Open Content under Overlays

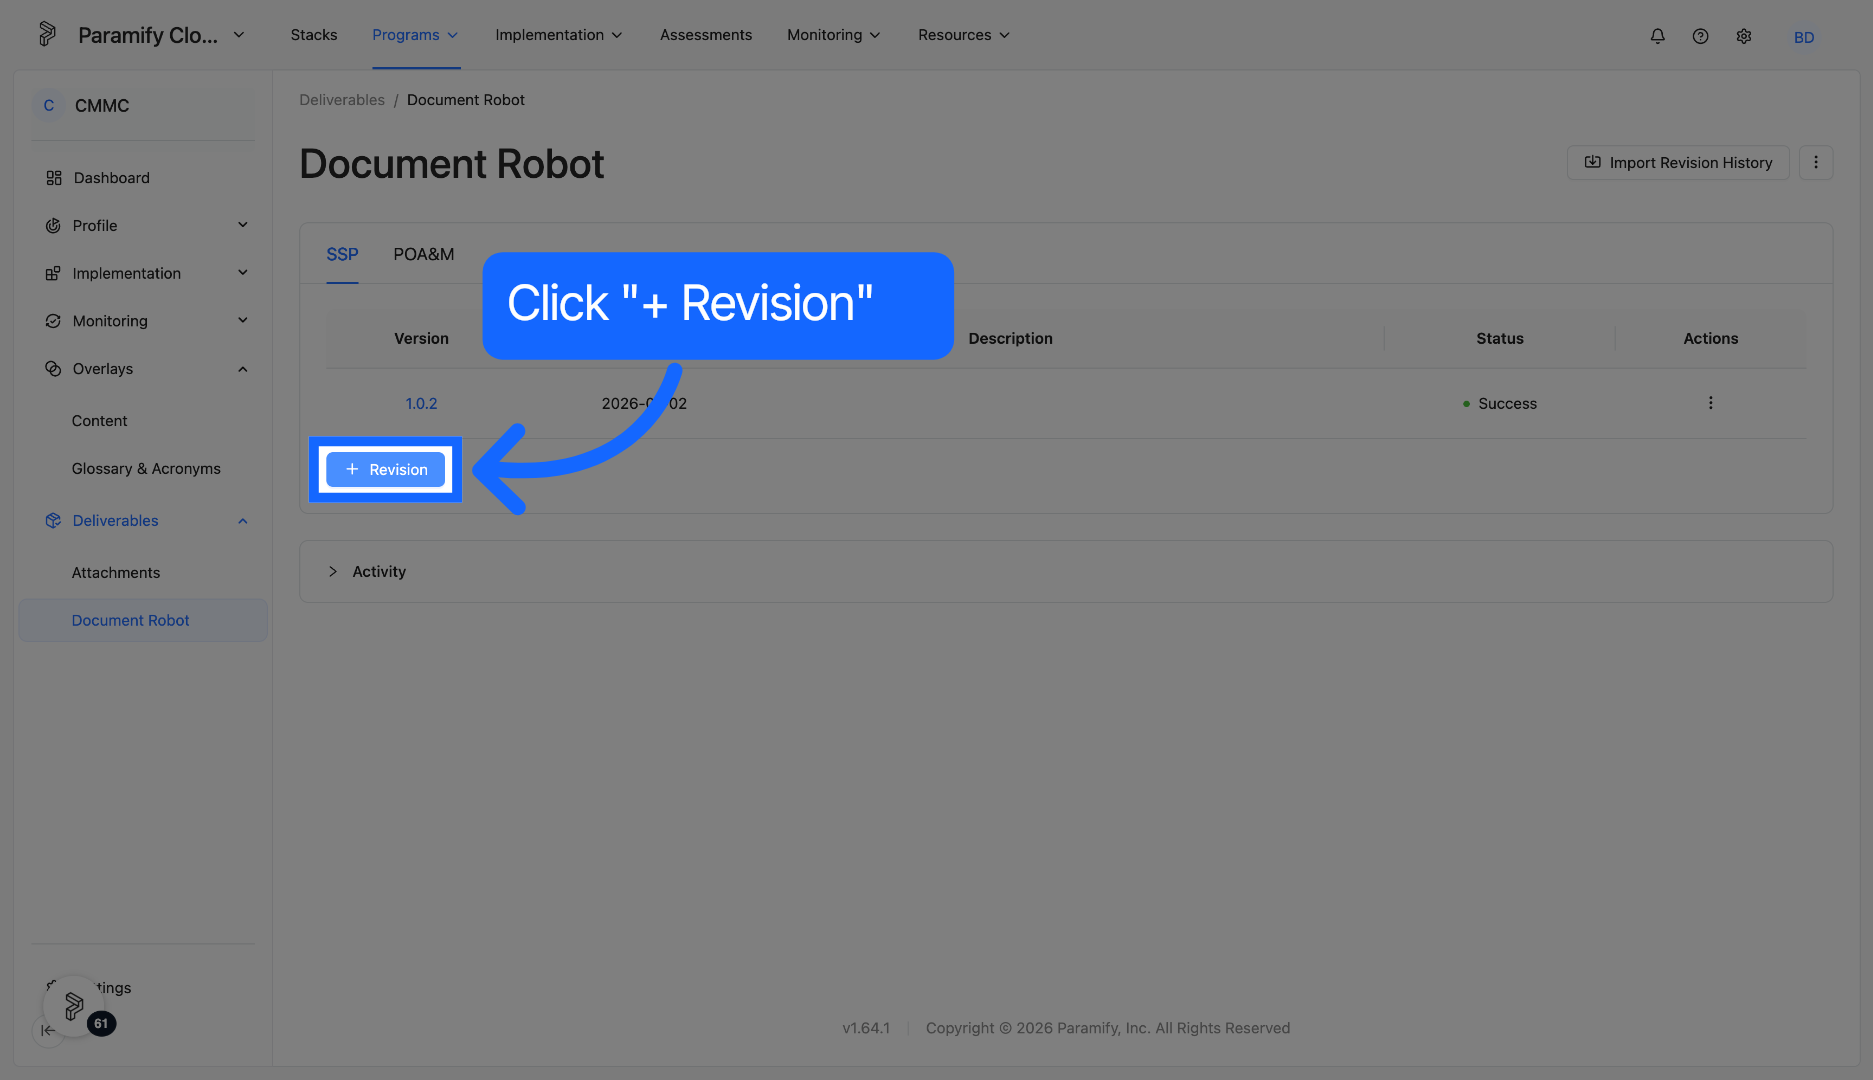pyautogui.click(x=99, y=421)
